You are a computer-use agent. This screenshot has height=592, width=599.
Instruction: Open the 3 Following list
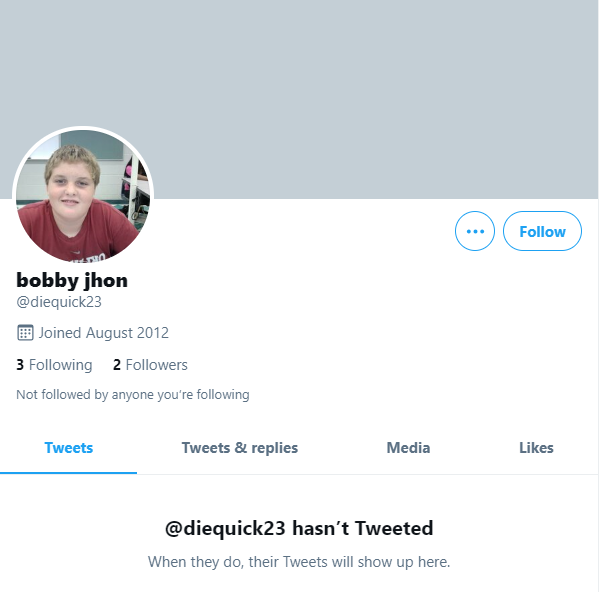coord(54,365)
